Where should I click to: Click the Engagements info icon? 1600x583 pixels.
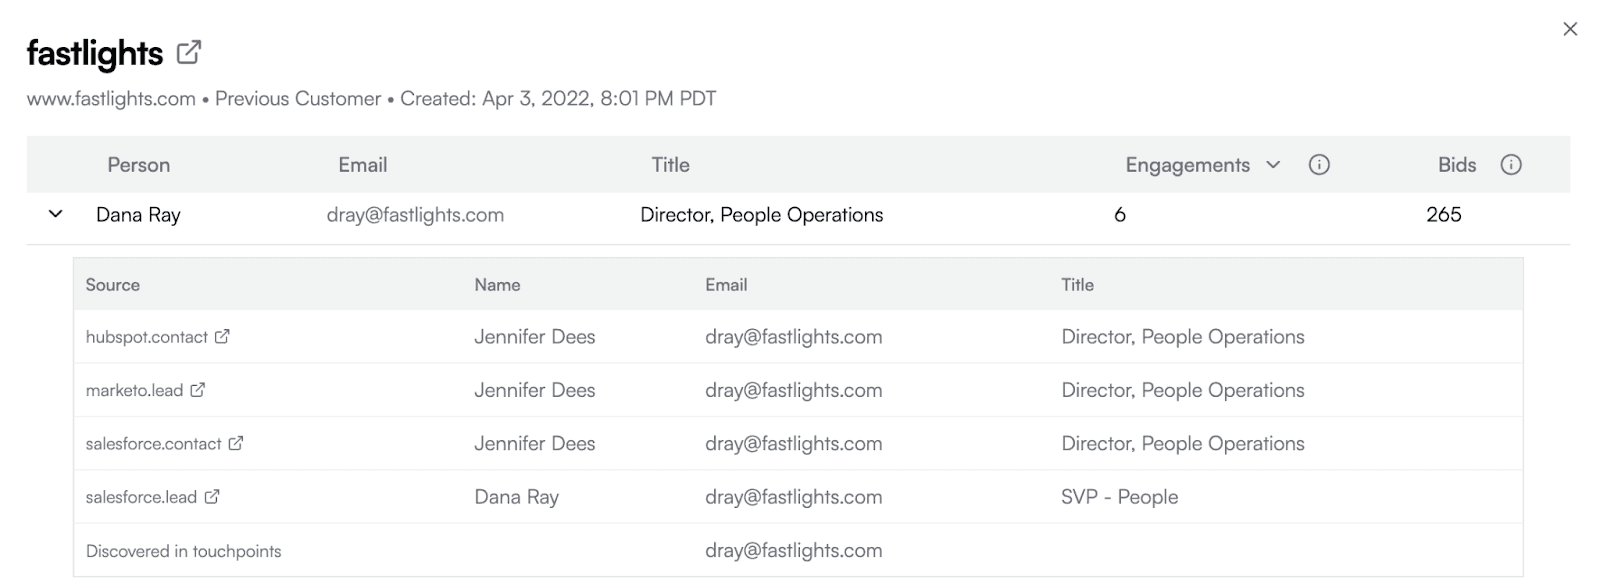pyautogui.click(x=1319, y=165)
